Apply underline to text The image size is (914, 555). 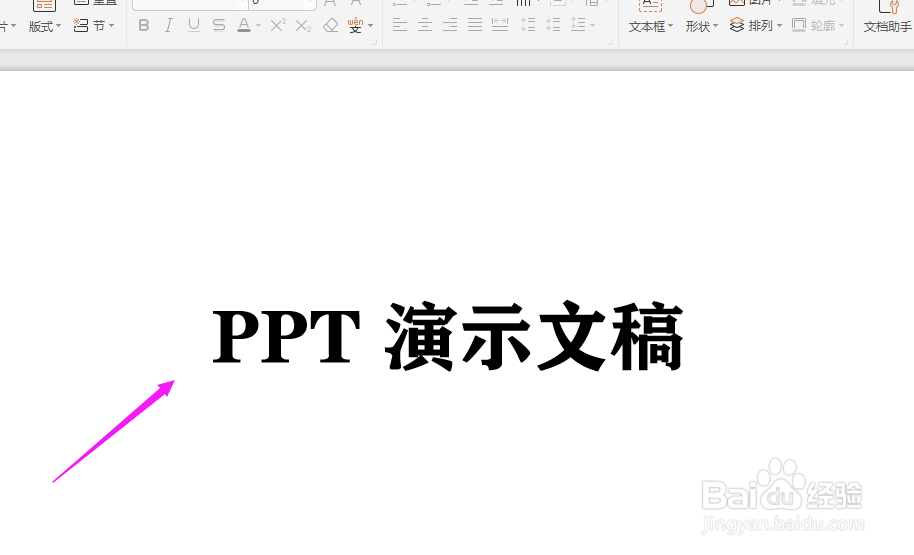[194, 26]
